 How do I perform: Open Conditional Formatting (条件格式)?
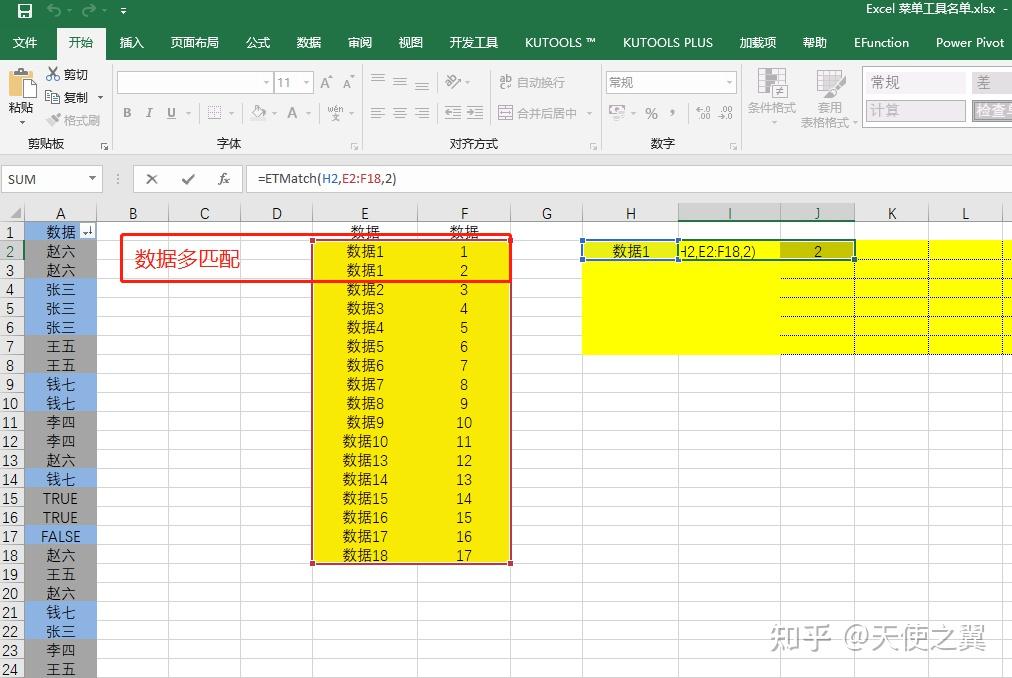[x=772, y=96]
